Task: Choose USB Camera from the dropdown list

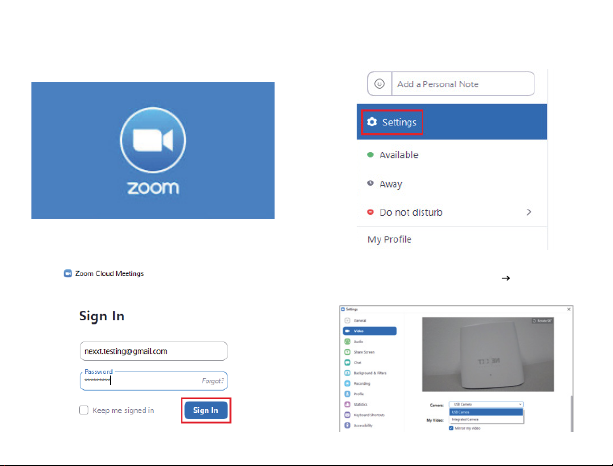Action: [486, 412]
